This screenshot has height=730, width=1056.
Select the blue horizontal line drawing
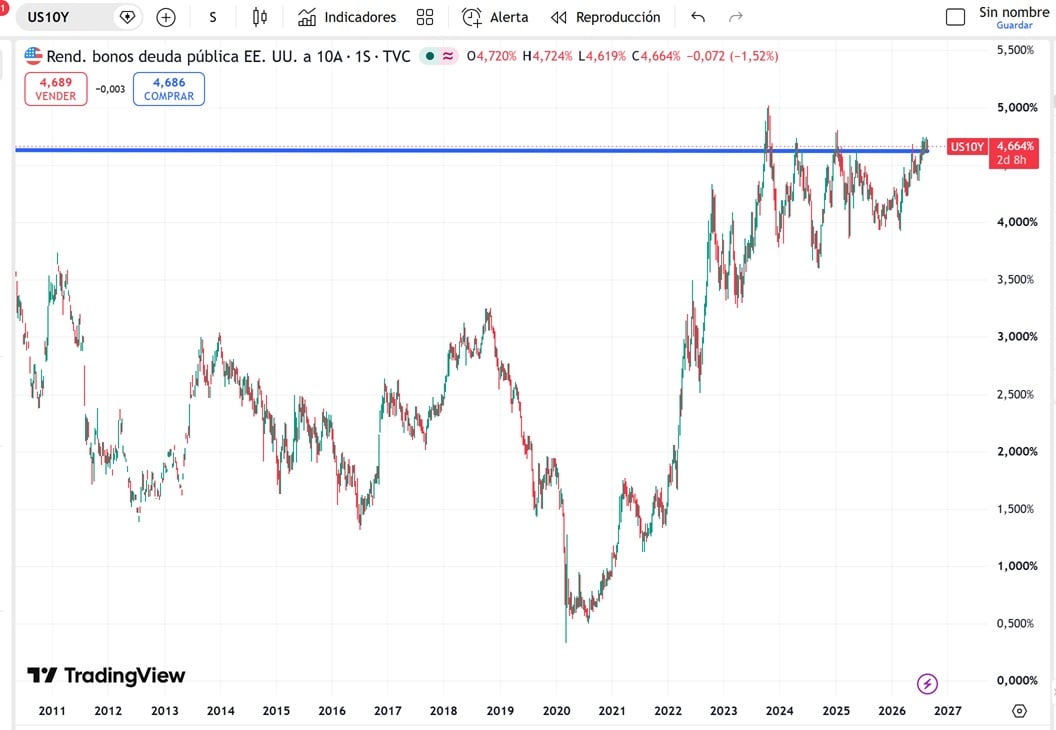(x=471, y=150)
